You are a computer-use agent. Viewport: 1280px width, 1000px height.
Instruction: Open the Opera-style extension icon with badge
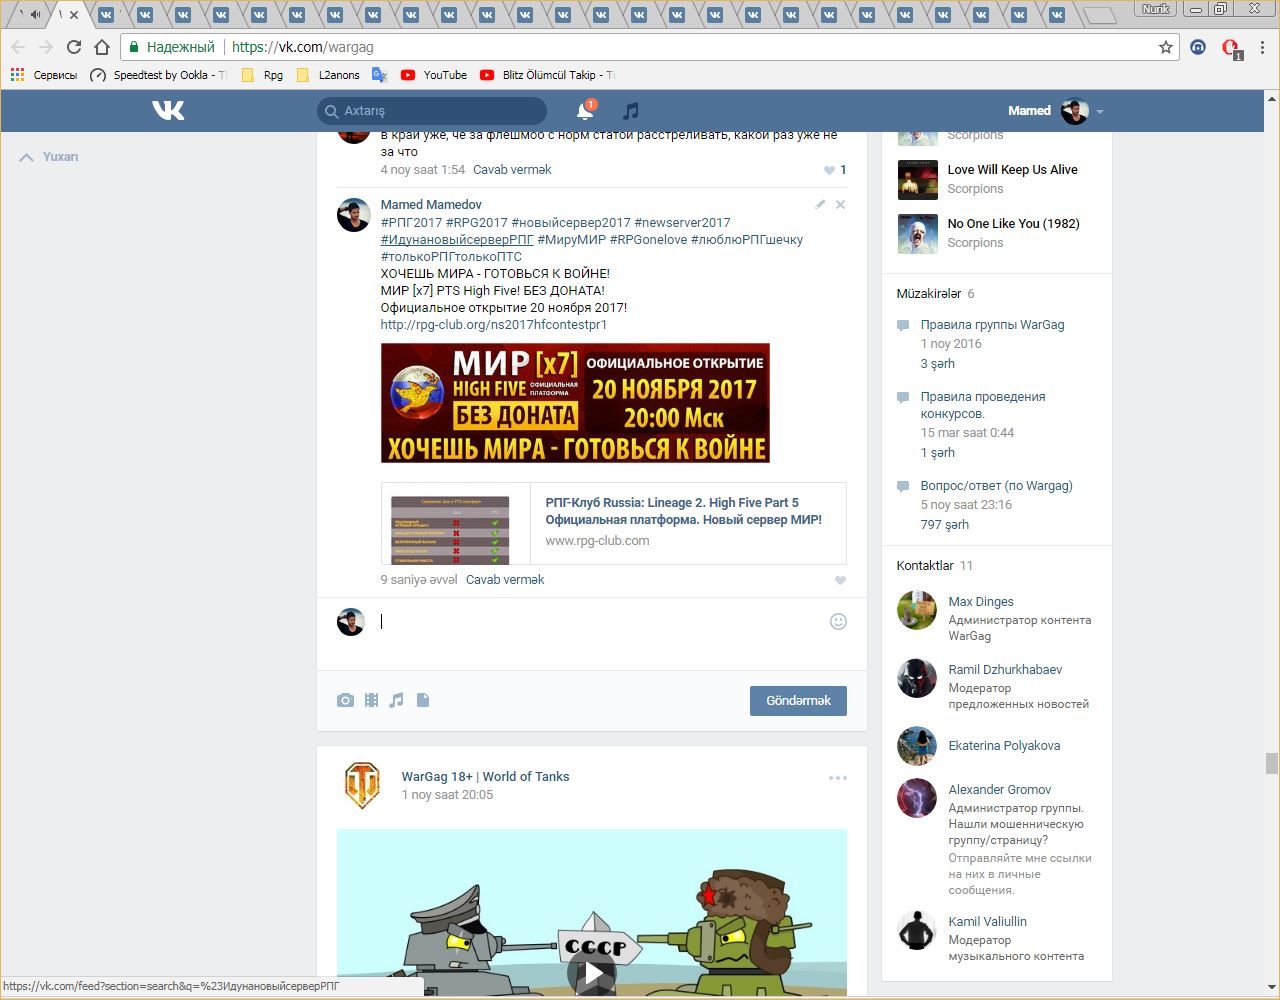pyautogui.click(x=1231, y=48)
